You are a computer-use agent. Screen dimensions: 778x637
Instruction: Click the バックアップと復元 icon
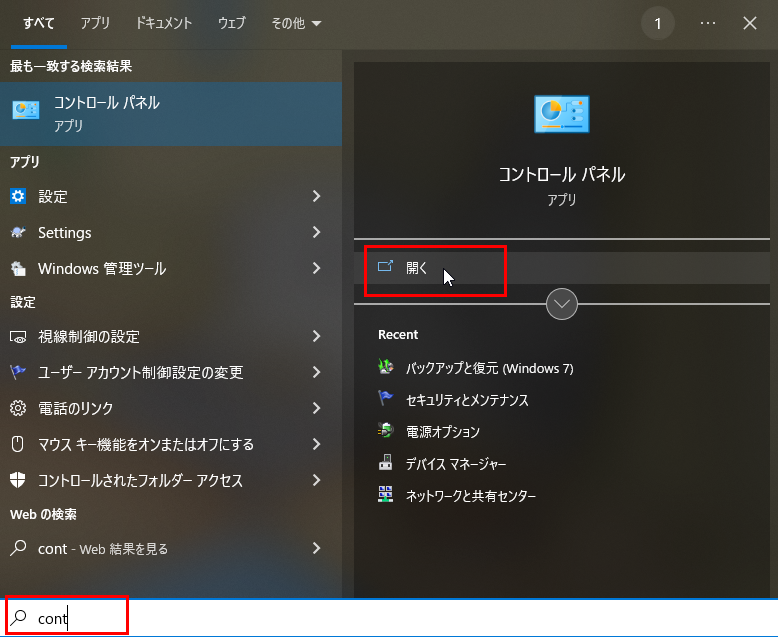click(386, 367)
